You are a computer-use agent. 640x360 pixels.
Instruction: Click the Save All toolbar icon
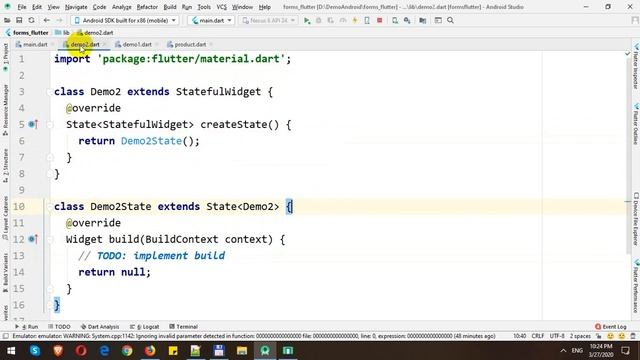pyautogui.click(x=19, y=20)
